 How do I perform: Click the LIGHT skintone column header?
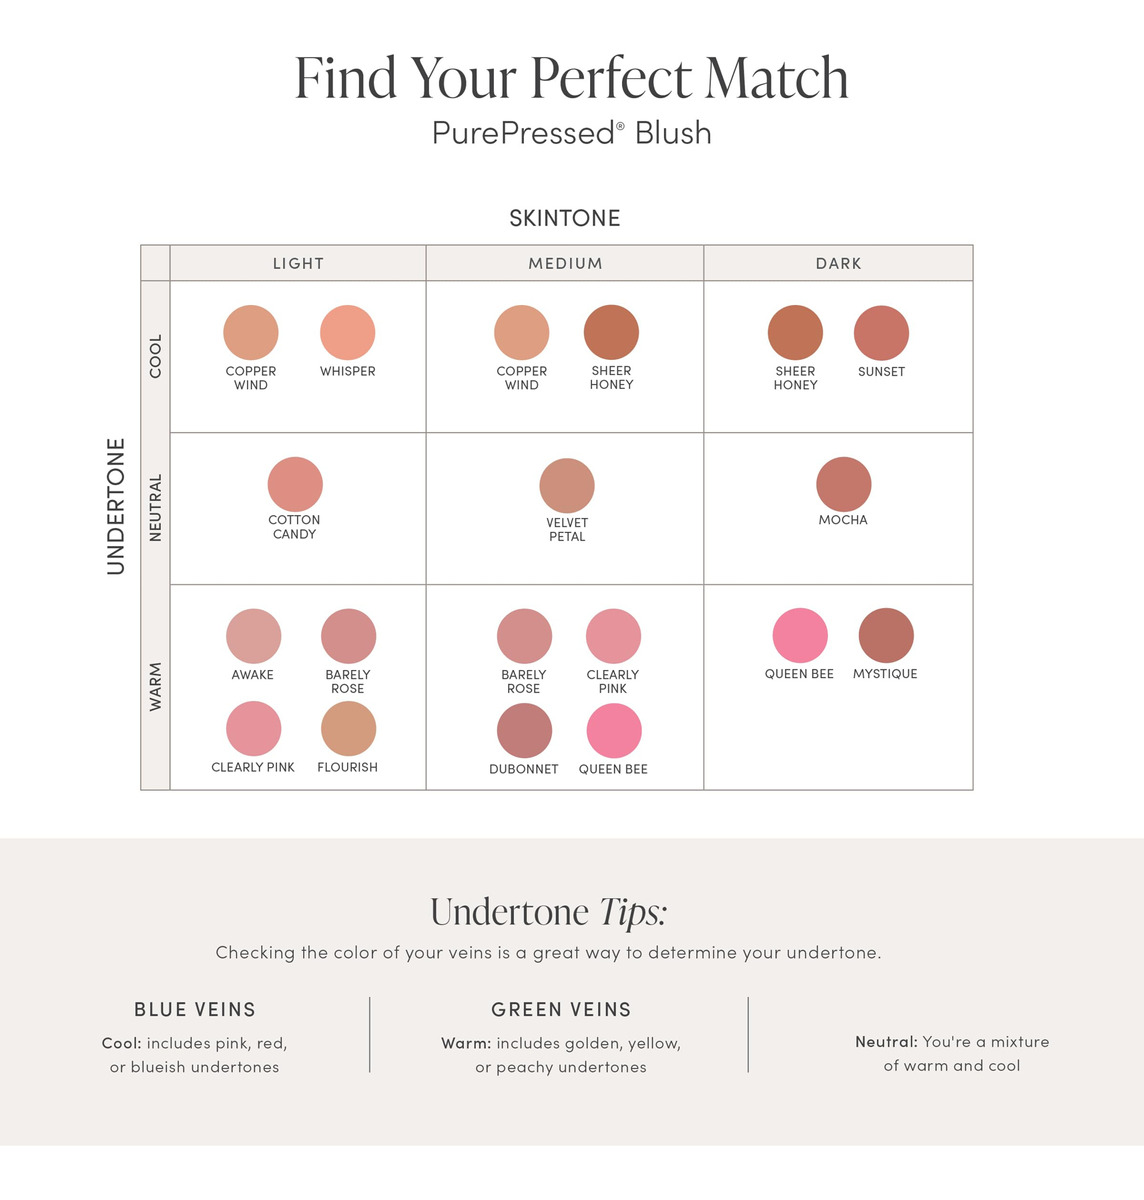click(x=298, y=264)
